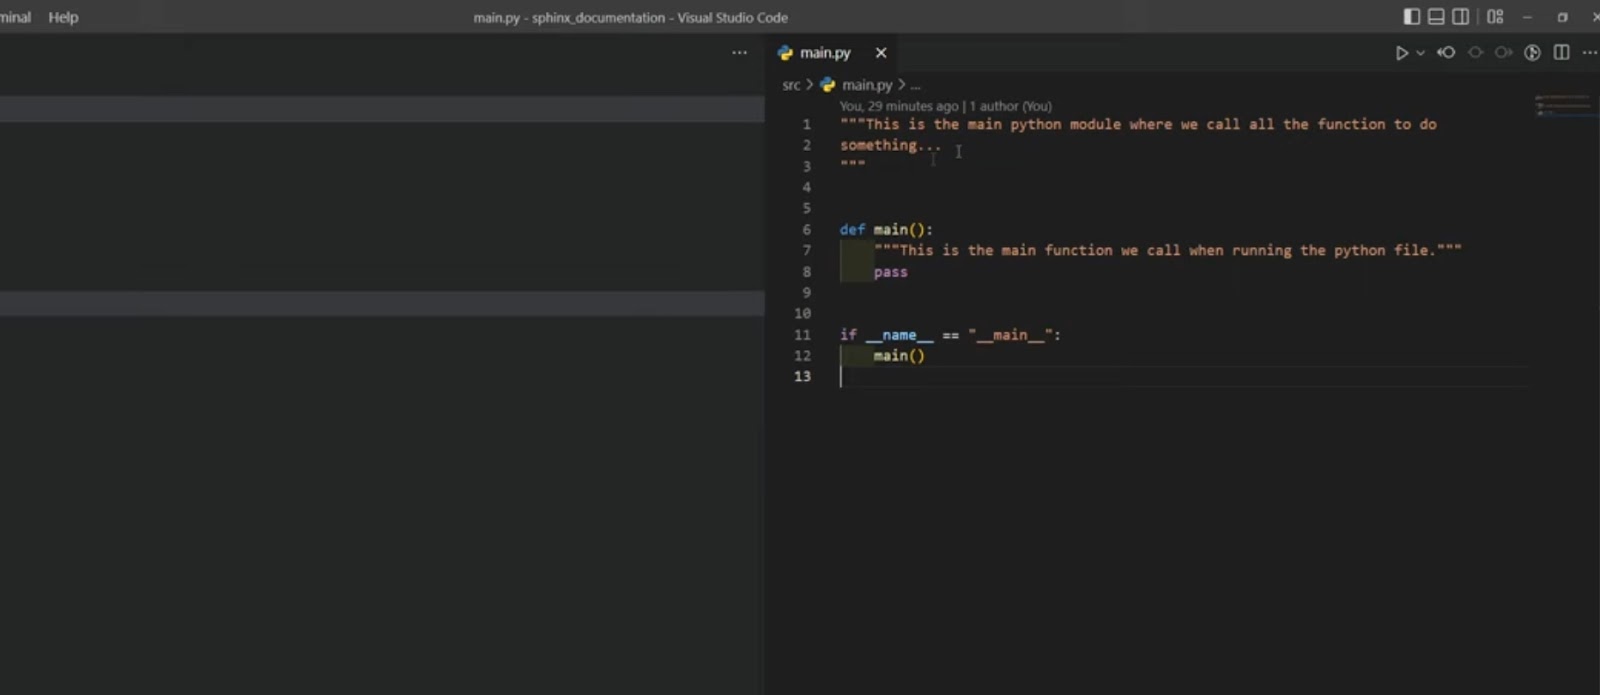Toggle primary side bar visibility

tap(1412, 17)
